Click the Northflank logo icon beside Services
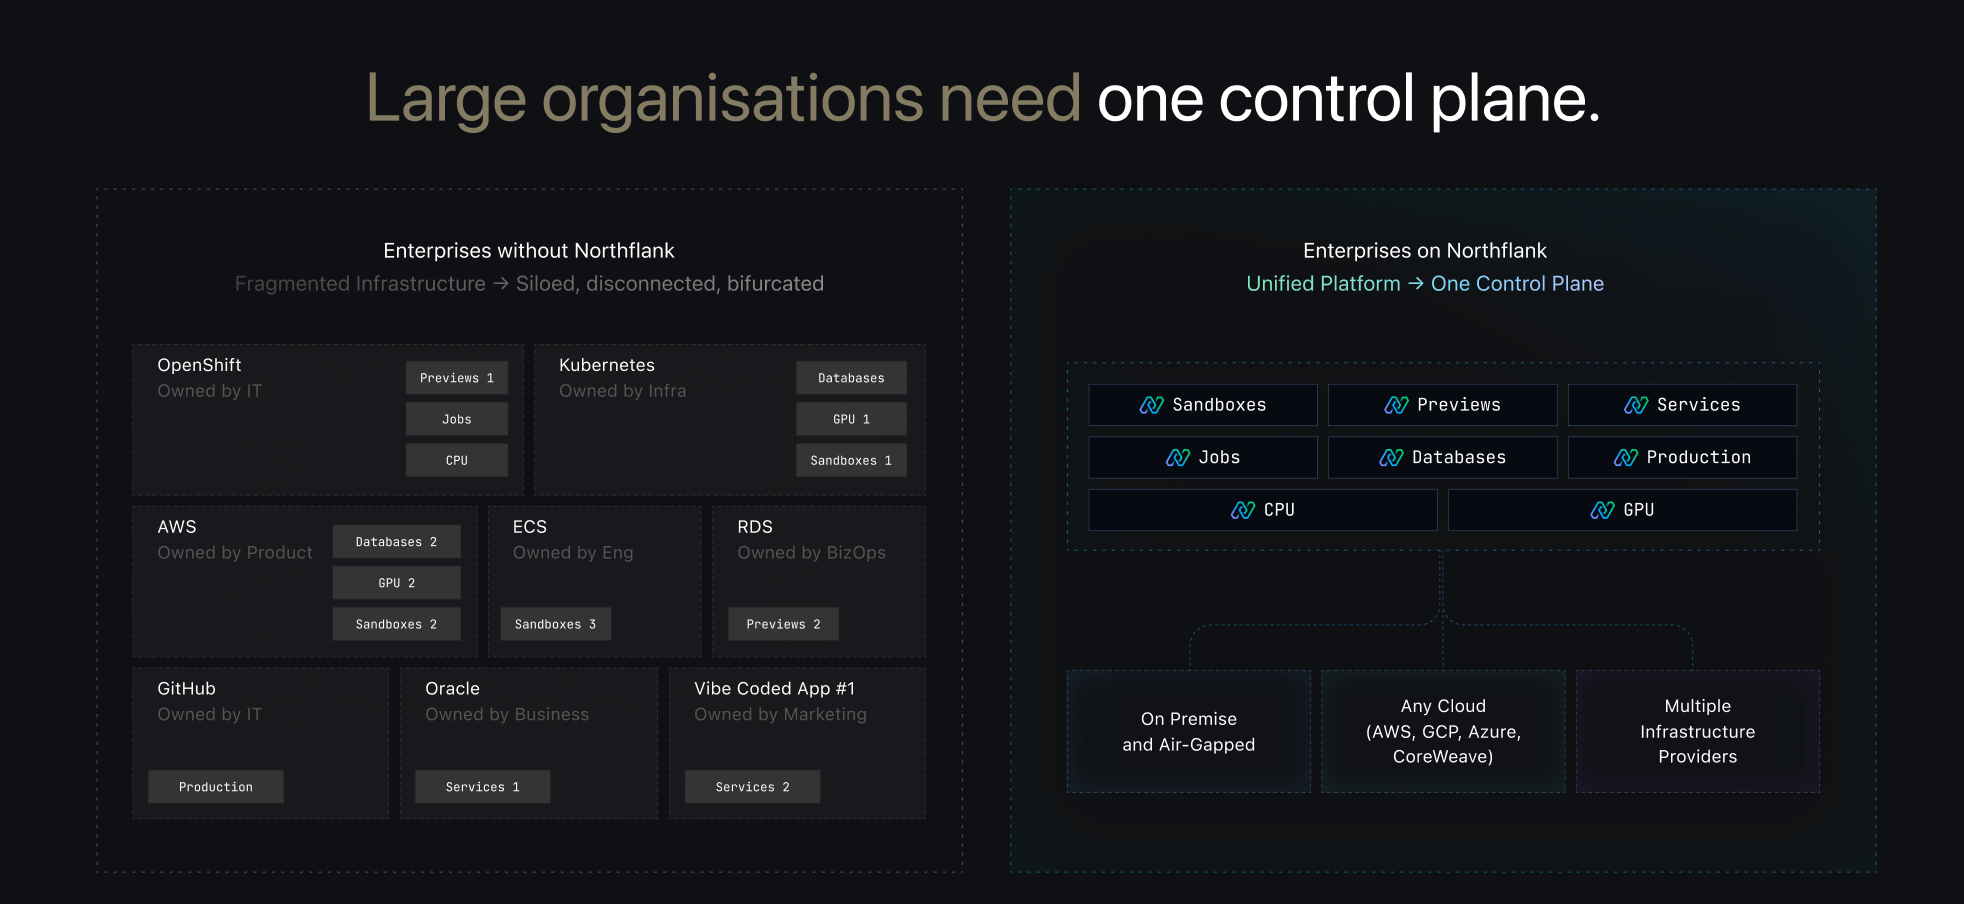Screen dimensions: 1964x904 coord(1636,405)
